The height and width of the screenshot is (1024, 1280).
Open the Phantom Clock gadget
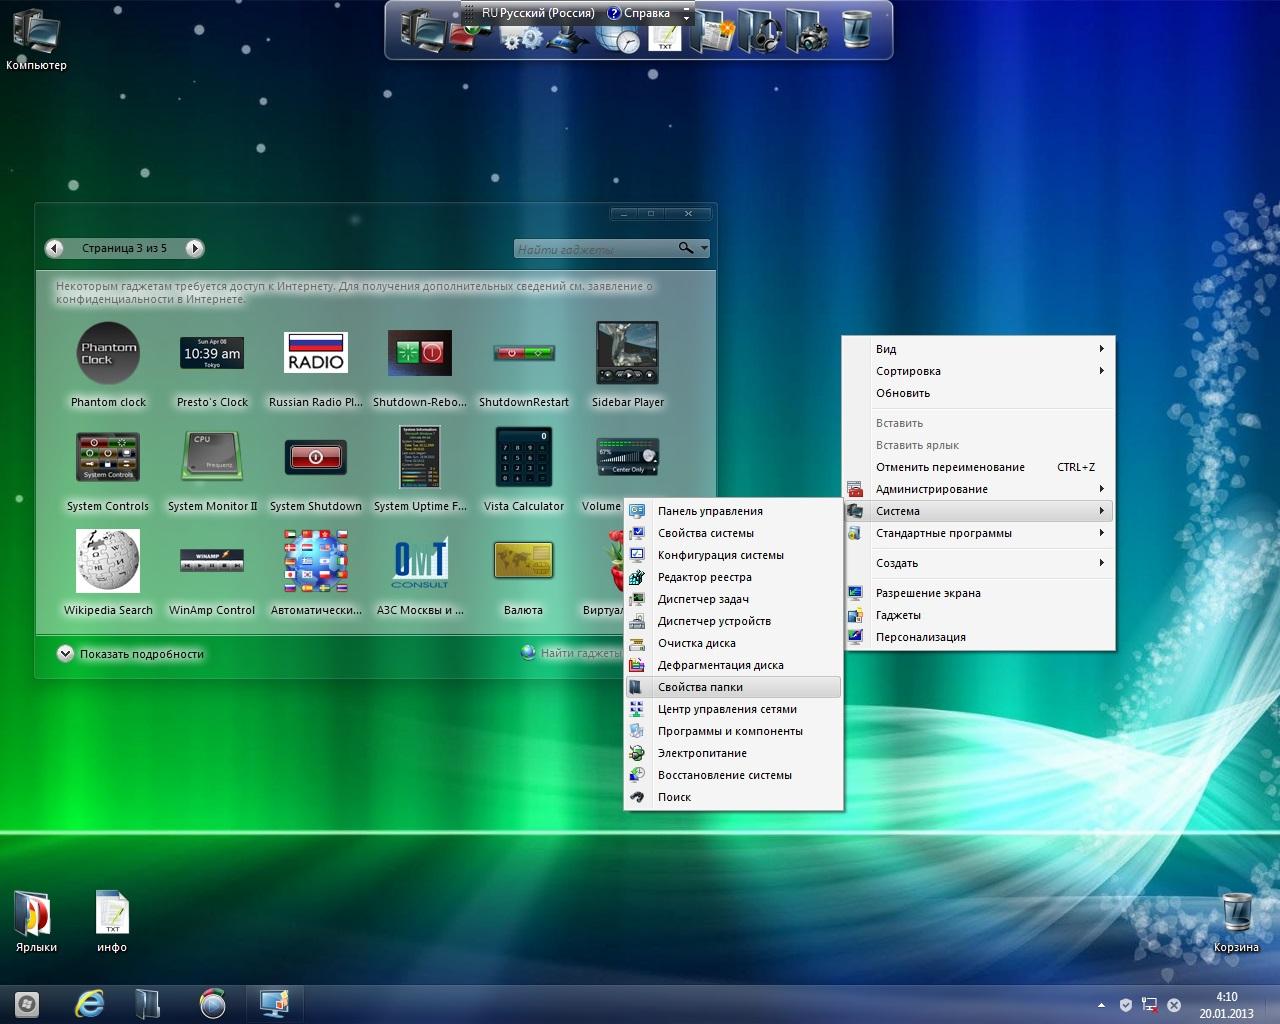tap(108, 354)
